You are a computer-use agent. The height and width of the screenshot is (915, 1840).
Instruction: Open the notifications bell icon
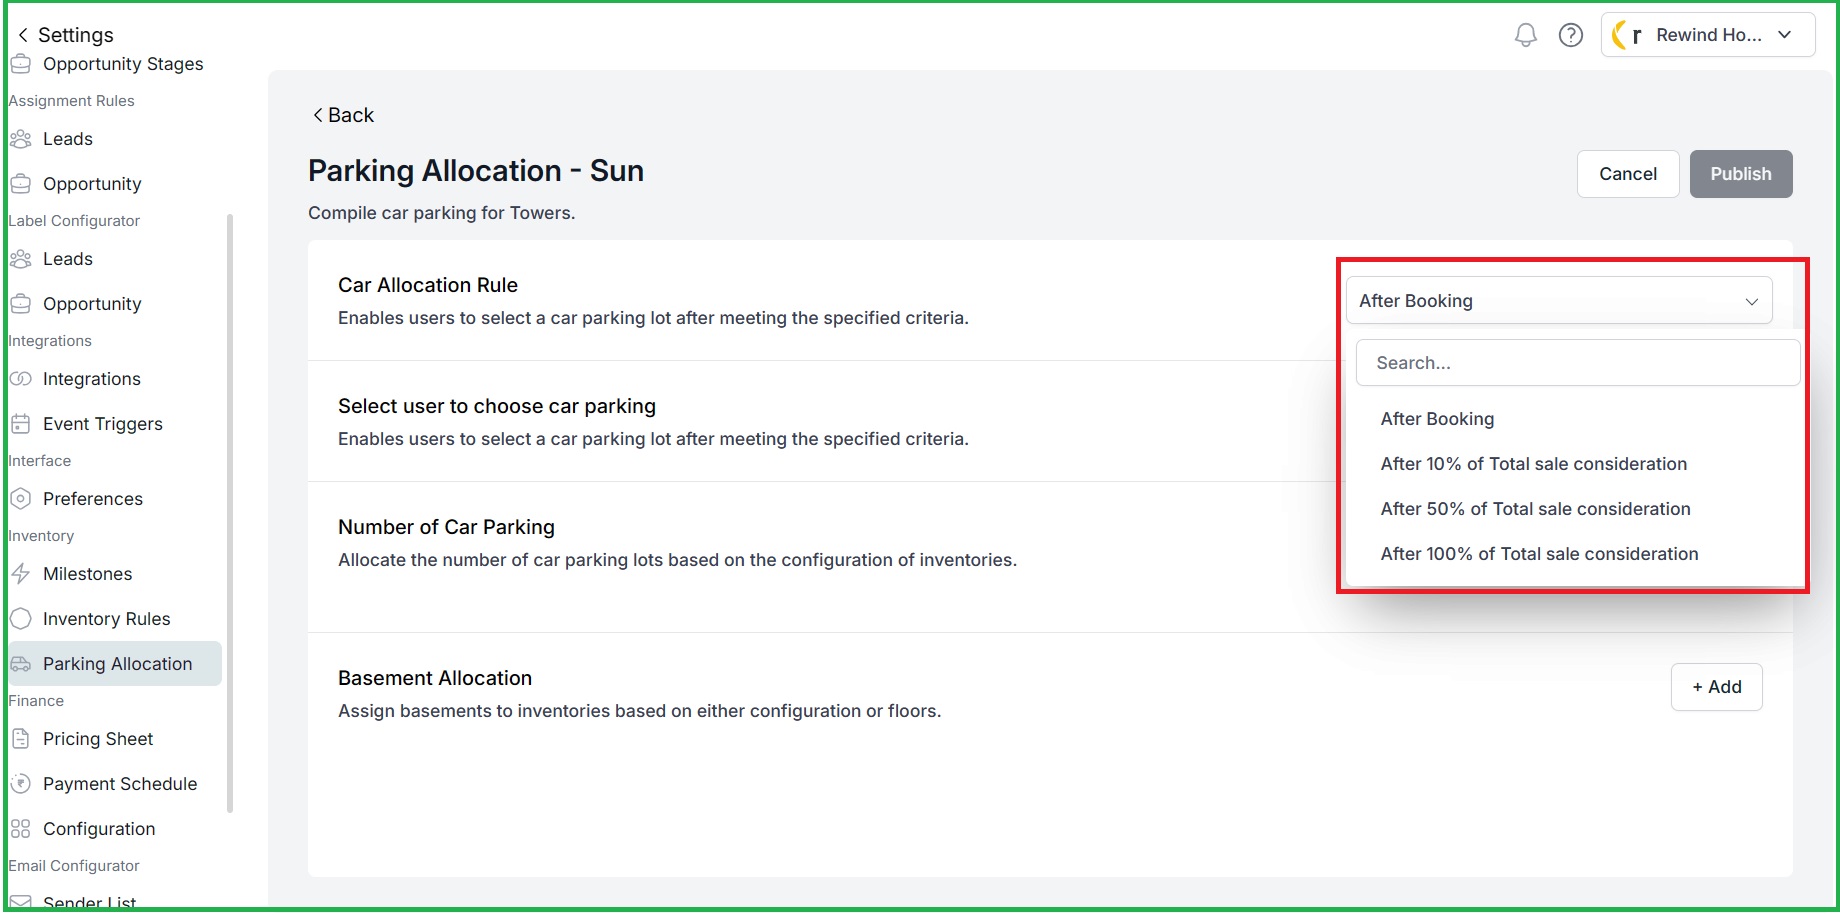pos(1525,35)
